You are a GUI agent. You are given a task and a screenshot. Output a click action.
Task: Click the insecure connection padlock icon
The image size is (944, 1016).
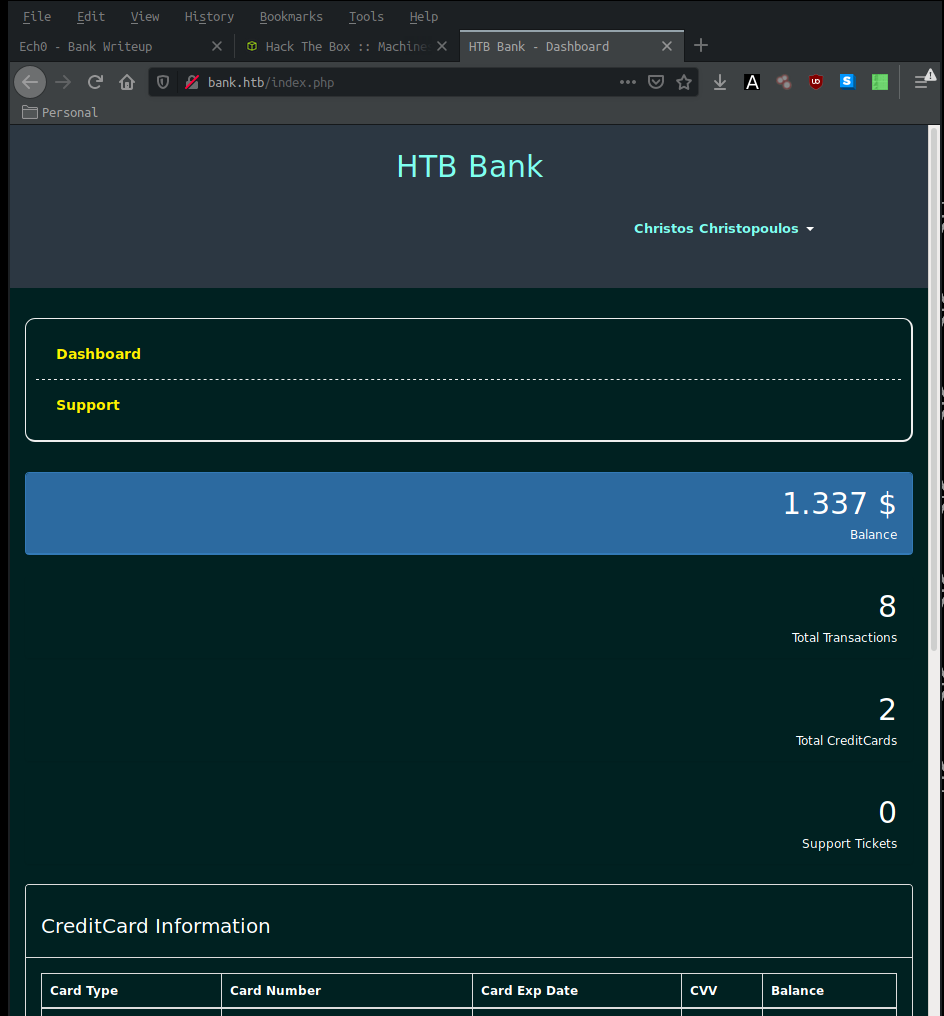(x=191, y=82)
